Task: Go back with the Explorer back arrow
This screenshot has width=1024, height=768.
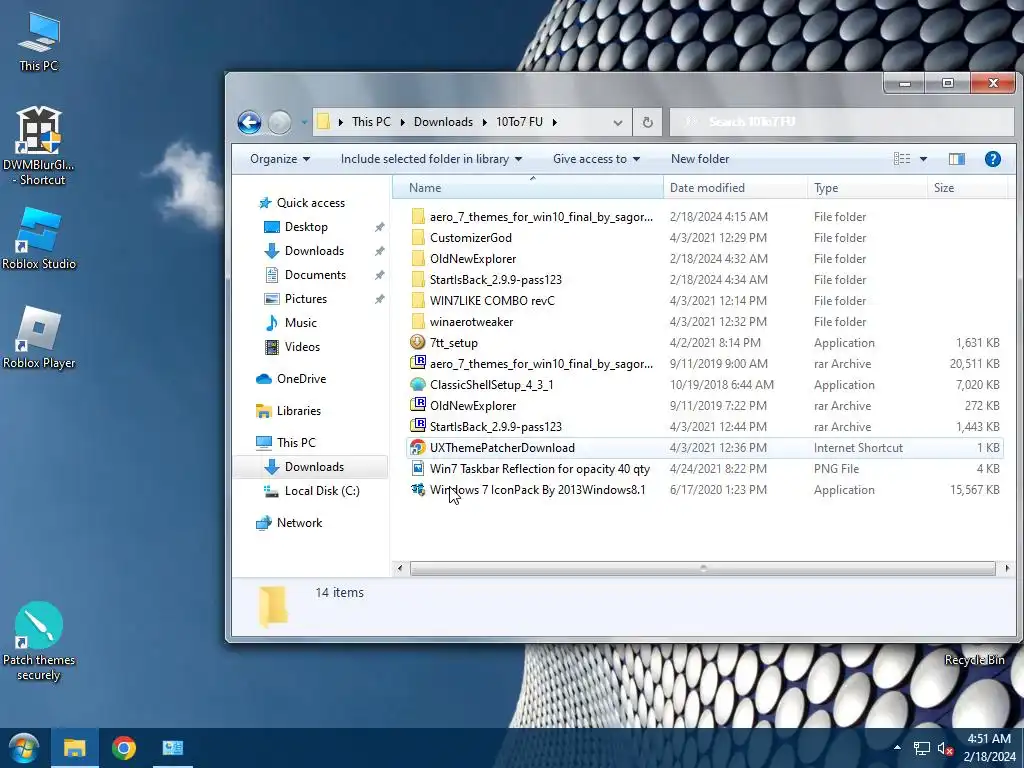Action: tap(249, 122)
